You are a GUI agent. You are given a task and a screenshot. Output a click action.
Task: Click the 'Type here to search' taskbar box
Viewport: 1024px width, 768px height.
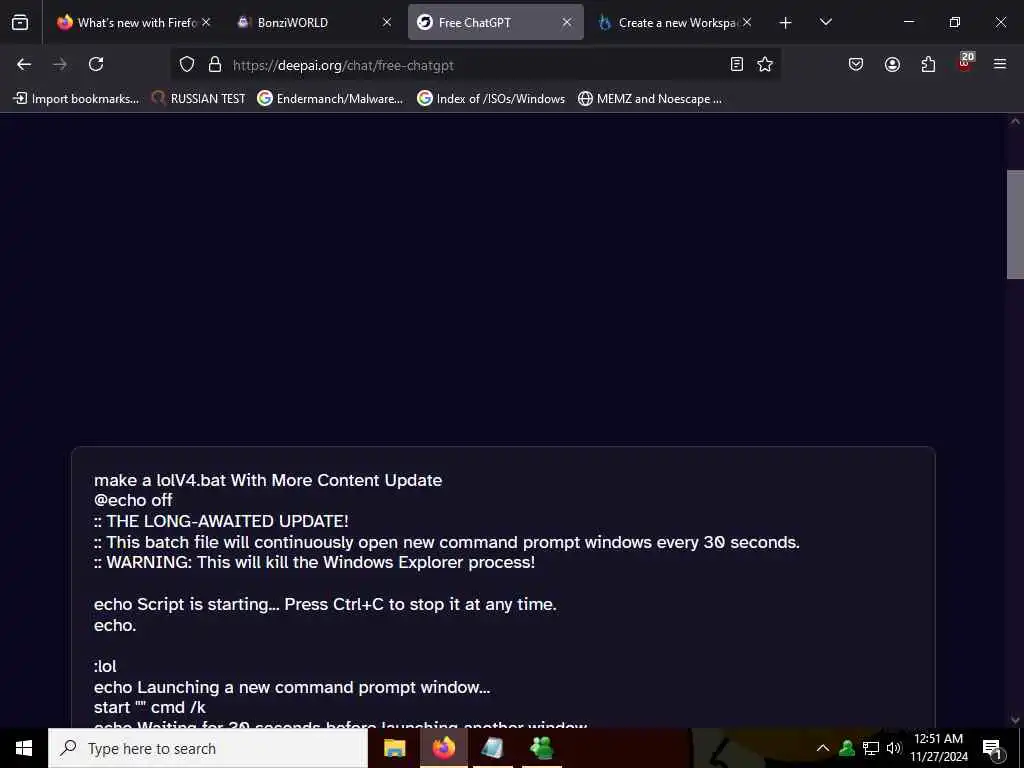point(208,748)
